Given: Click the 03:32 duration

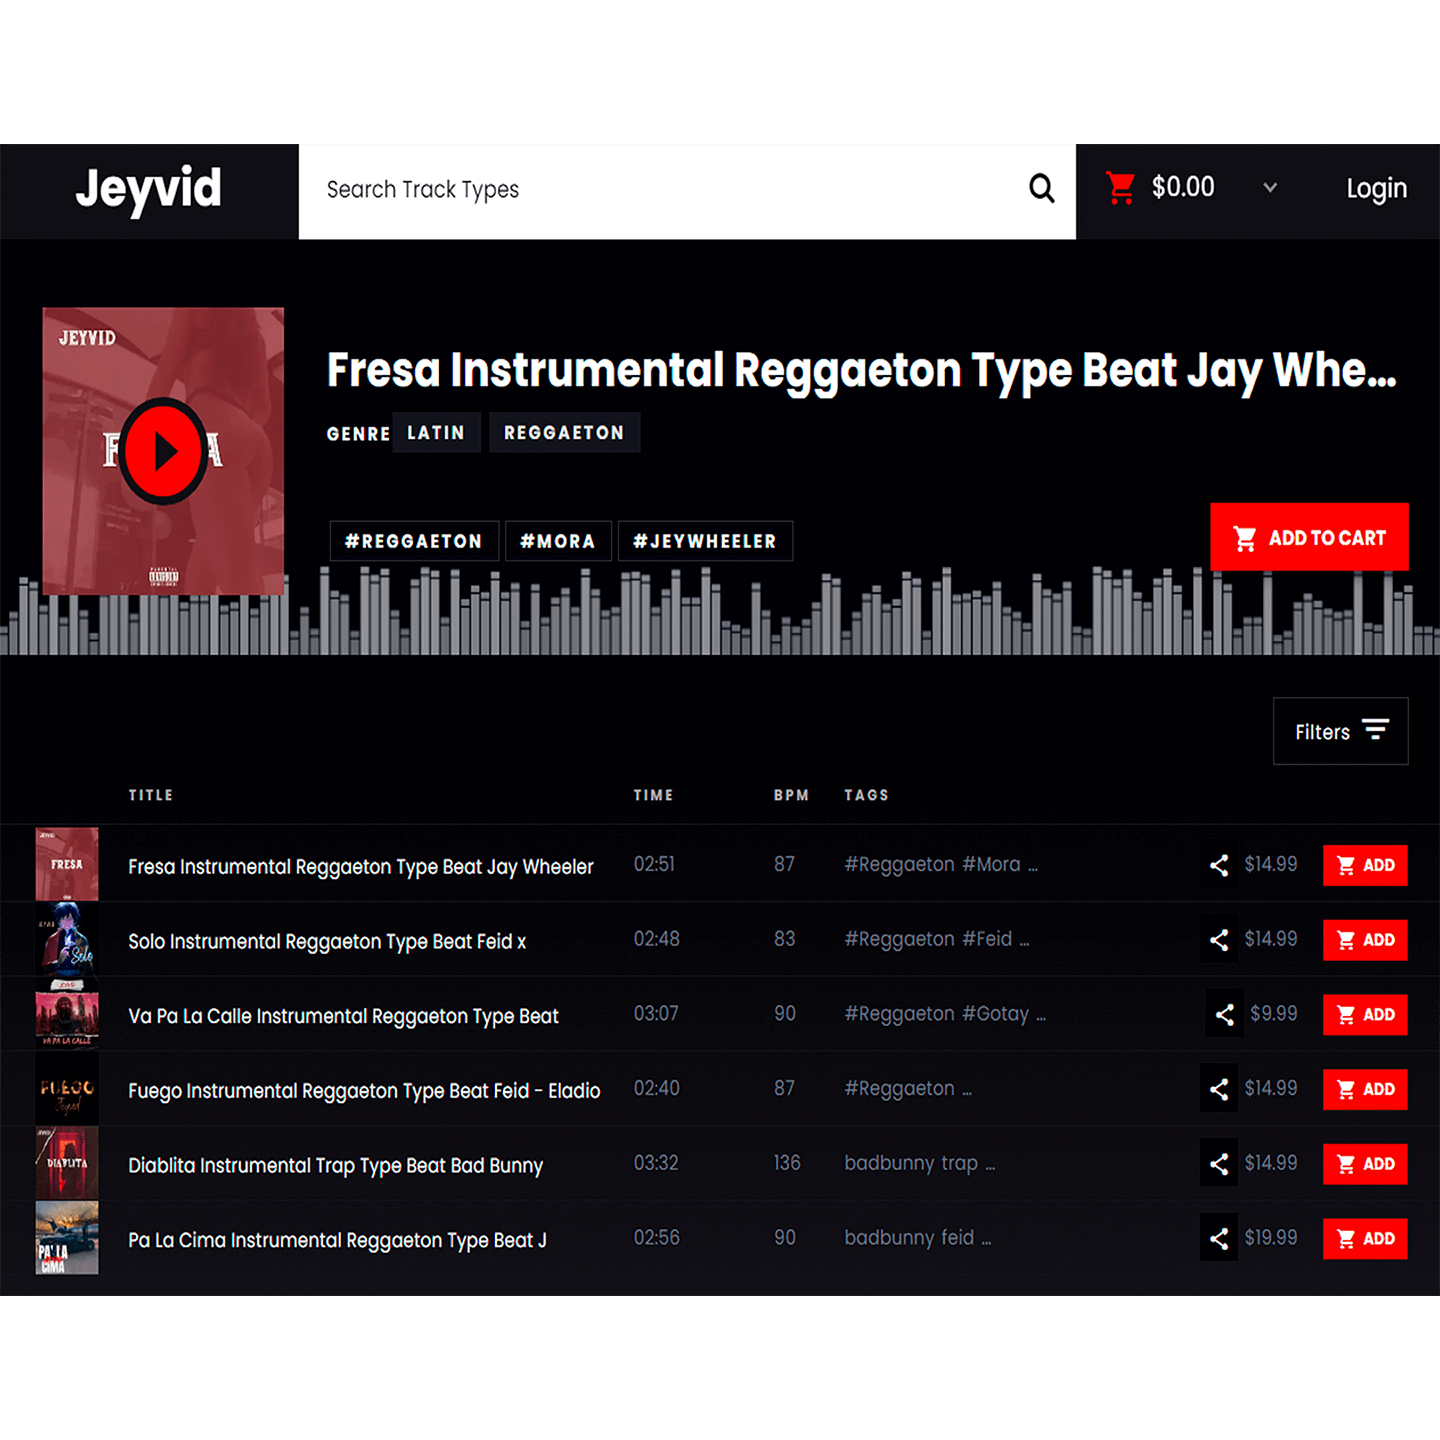Looking at the screenshot, I should (x=656, y=1163).
